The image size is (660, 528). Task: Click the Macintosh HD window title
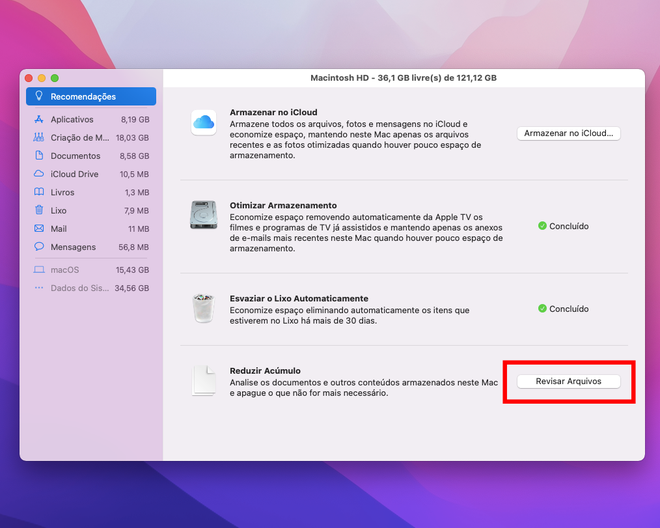pyautogui.click(x=403, y=78)
